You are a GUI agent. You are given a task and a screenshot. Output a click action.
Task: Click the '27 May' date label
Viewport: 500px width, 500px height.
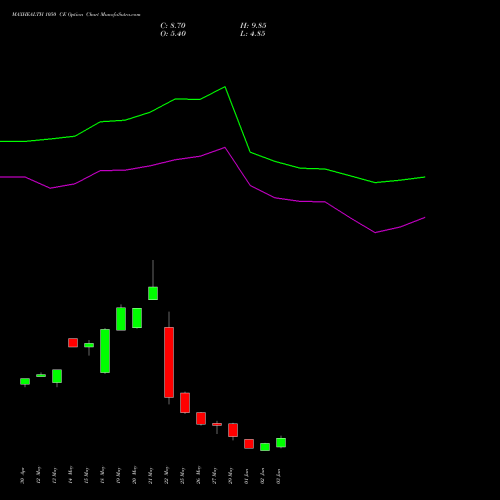click(x=214, y=475)
